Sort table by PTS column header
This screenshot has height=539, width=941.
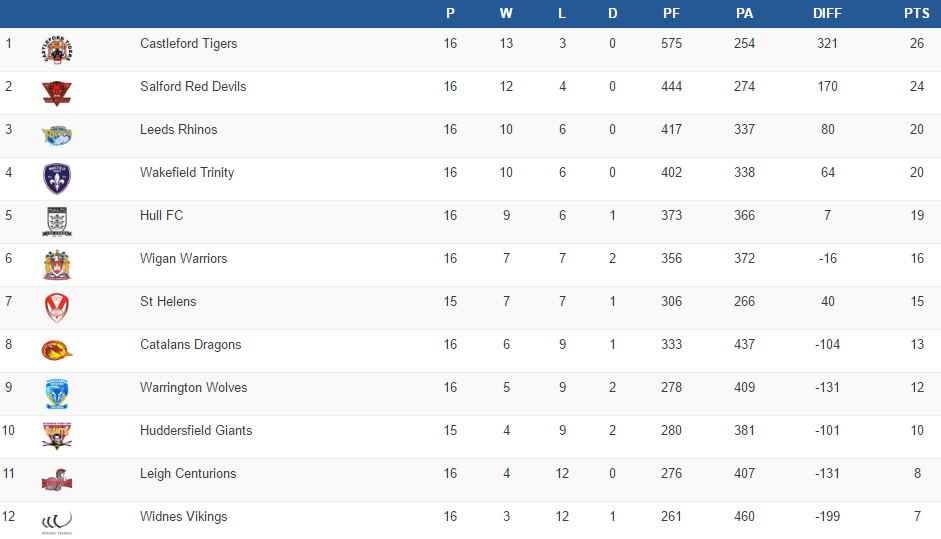coord(916,13)
